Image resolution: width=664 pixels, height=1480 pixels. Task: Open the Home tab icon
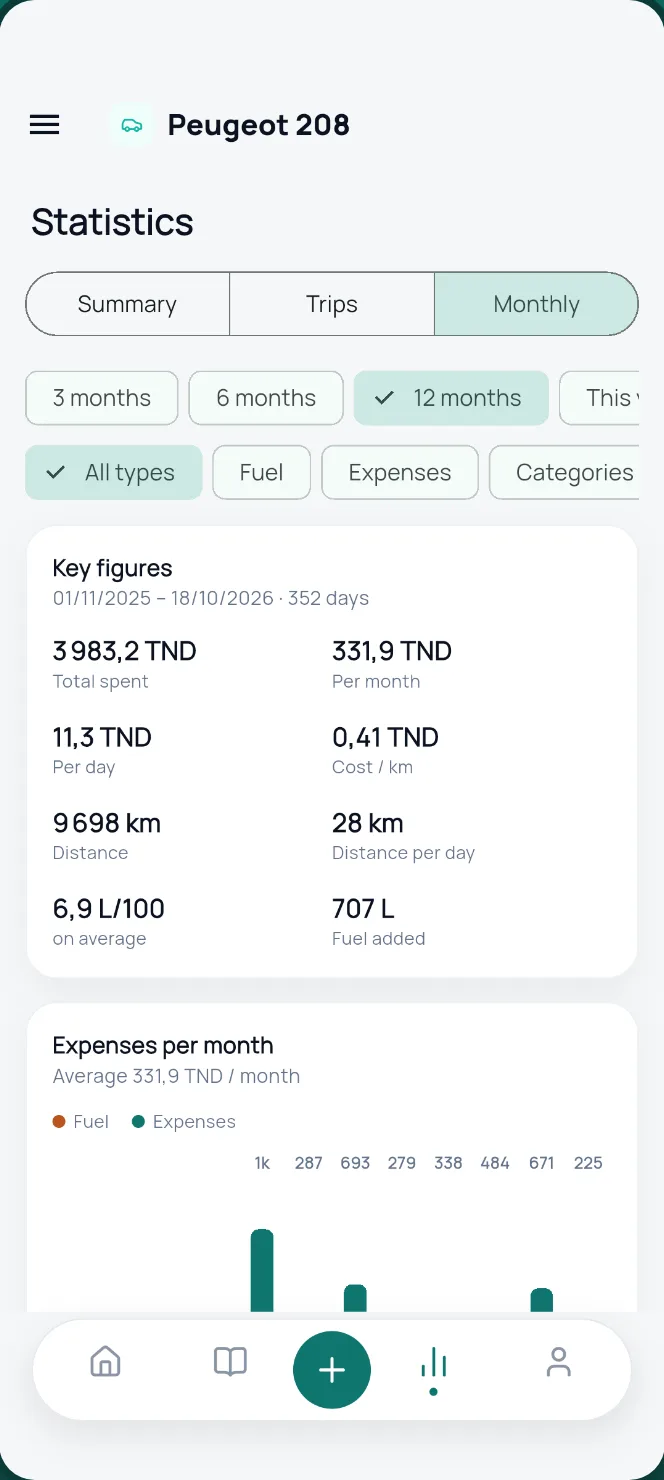pyautogui.click(x=105, y=1361)
